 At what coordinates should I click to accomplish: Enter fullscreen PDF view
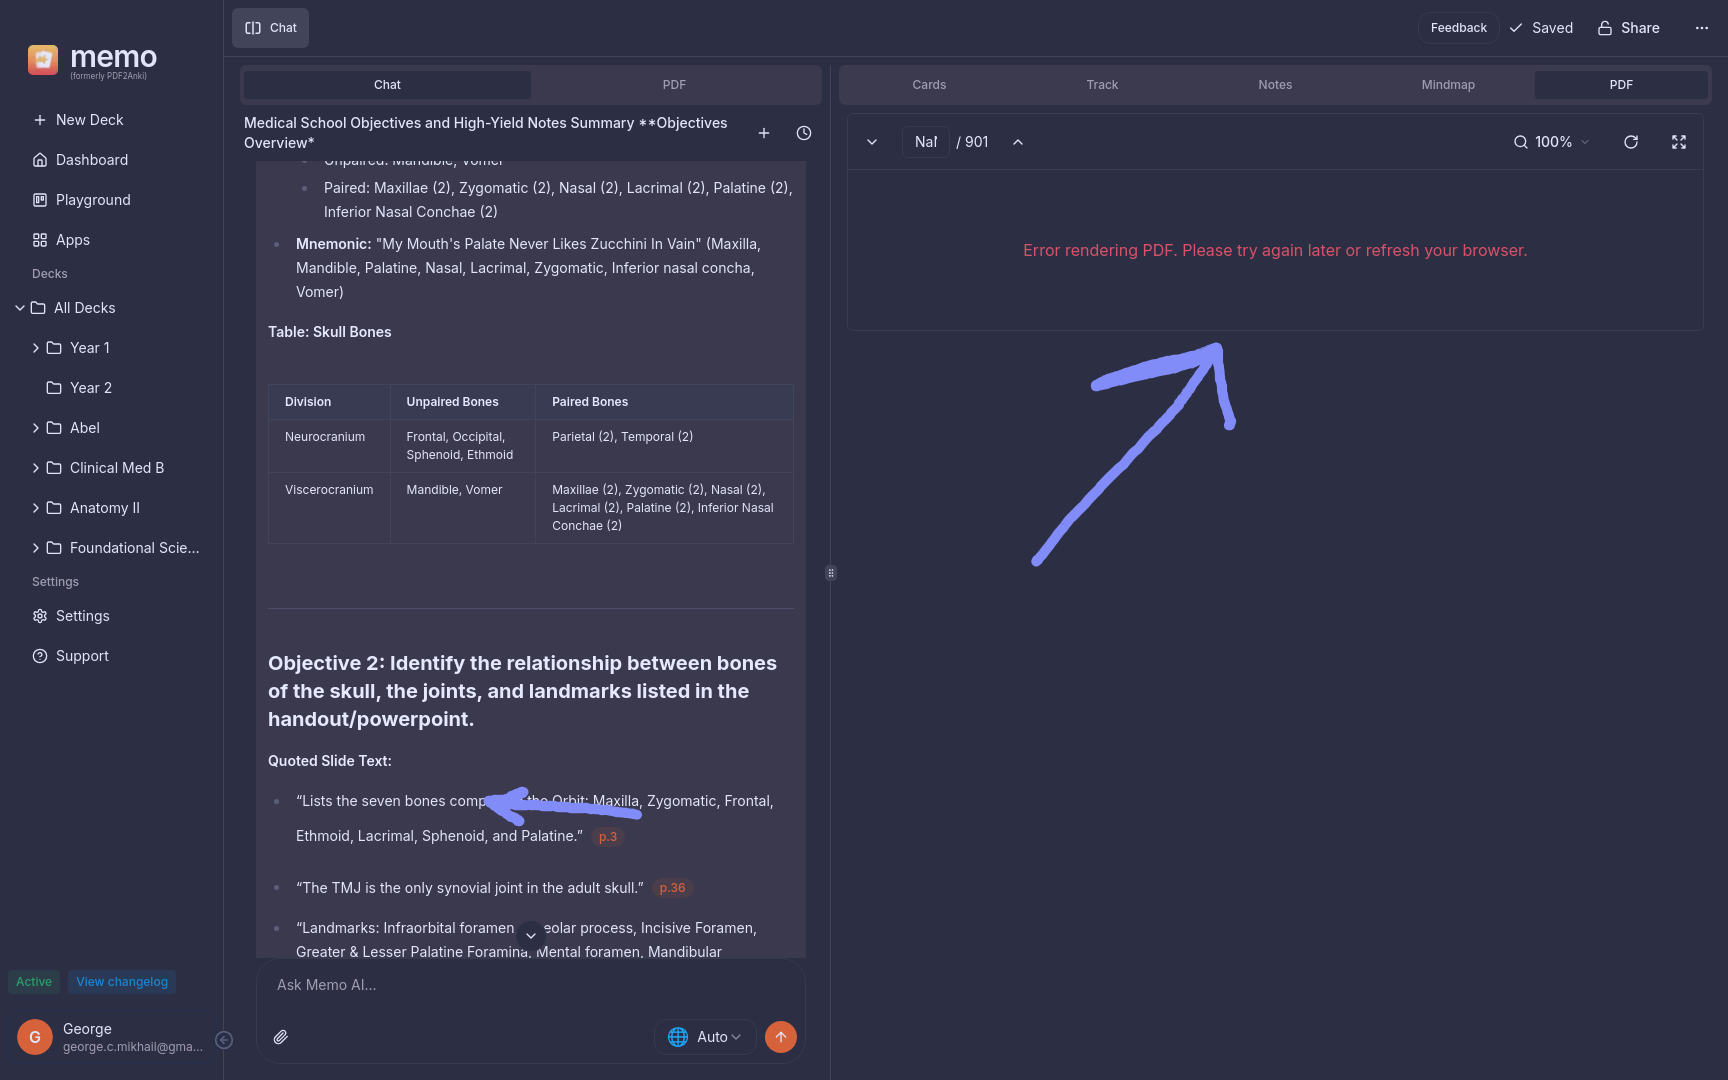tap(1679, 142)
